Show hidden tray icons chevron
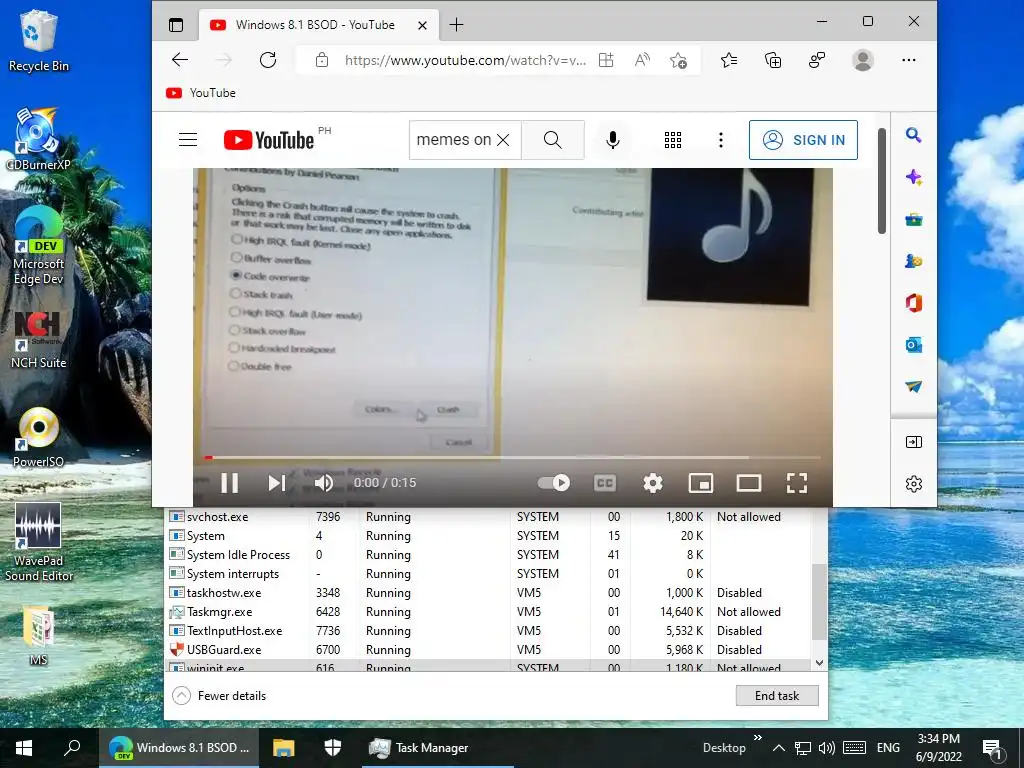Screen dimensions: 1024x768 point(778,748)
